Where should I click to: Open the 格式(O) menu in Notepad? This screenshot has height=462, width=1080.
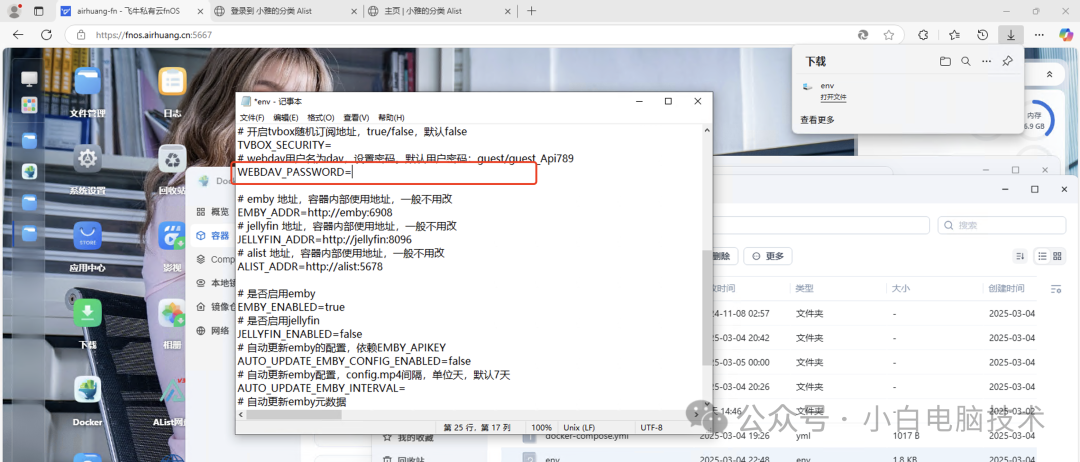(x=320, y=118)
